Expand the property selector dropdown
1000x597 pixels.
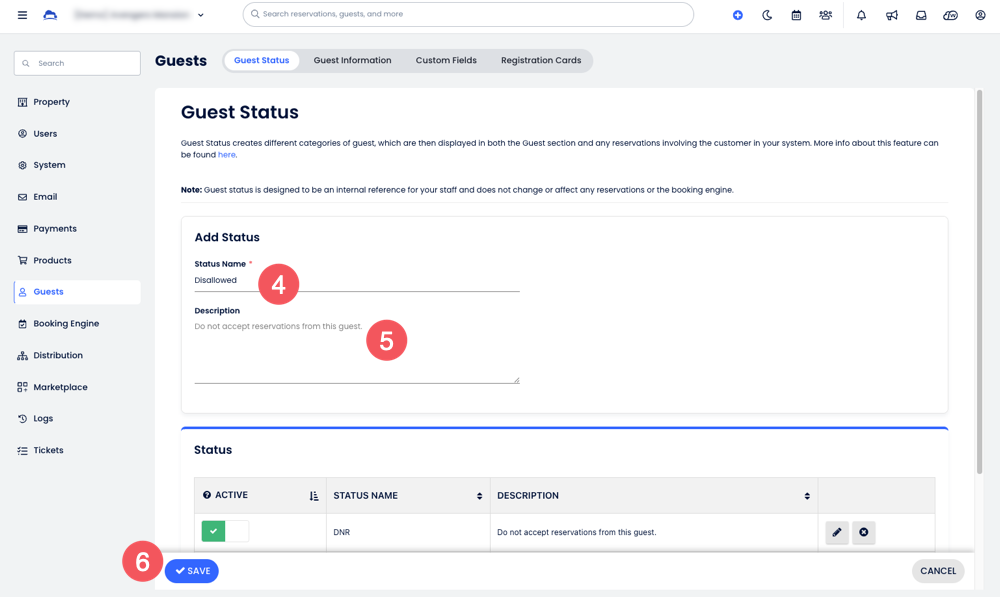click(x=201, y=15)
